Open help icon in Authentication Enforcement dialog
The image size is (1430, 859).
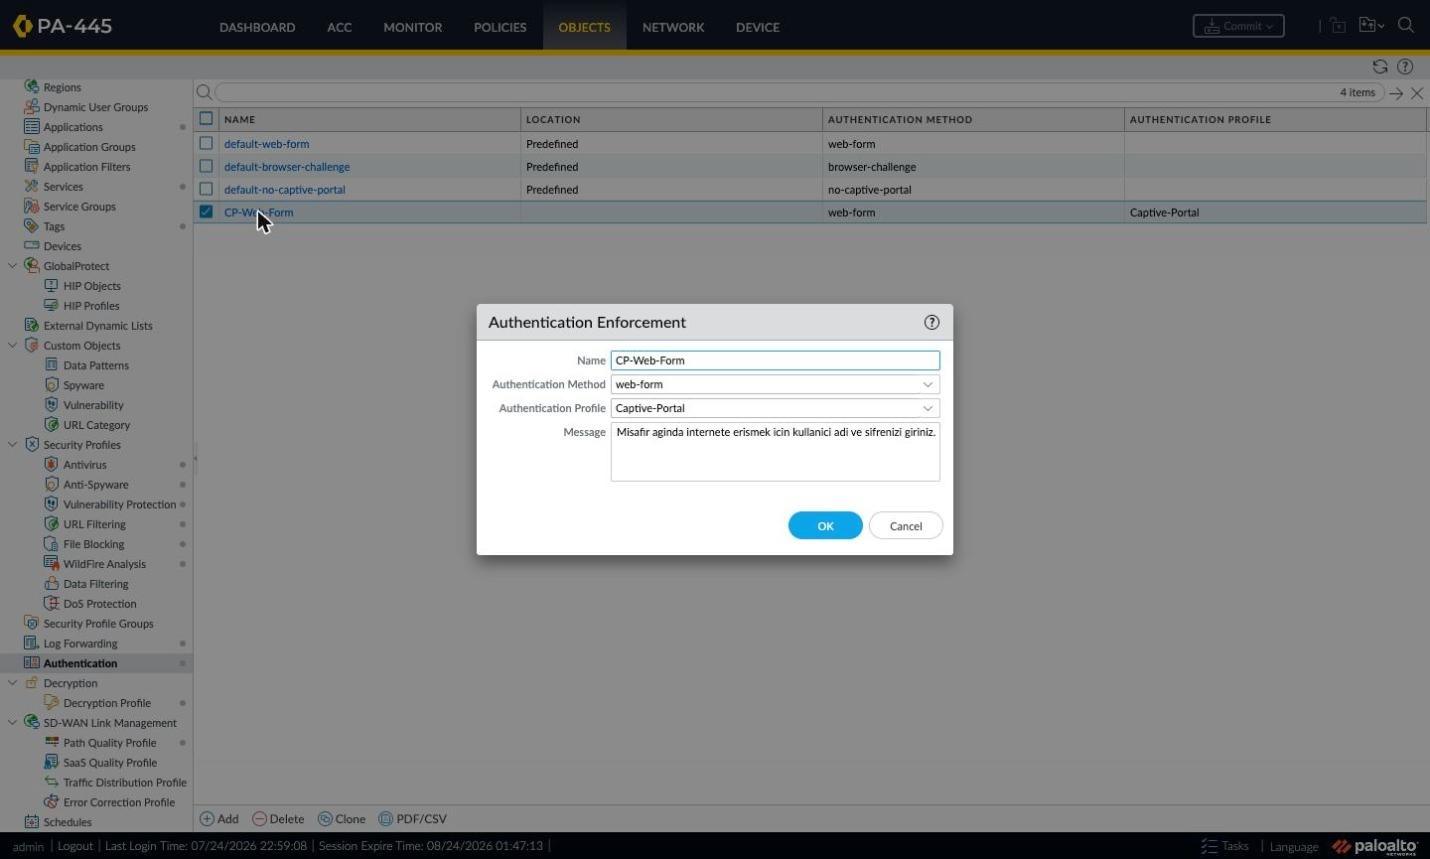coord(932,322)
